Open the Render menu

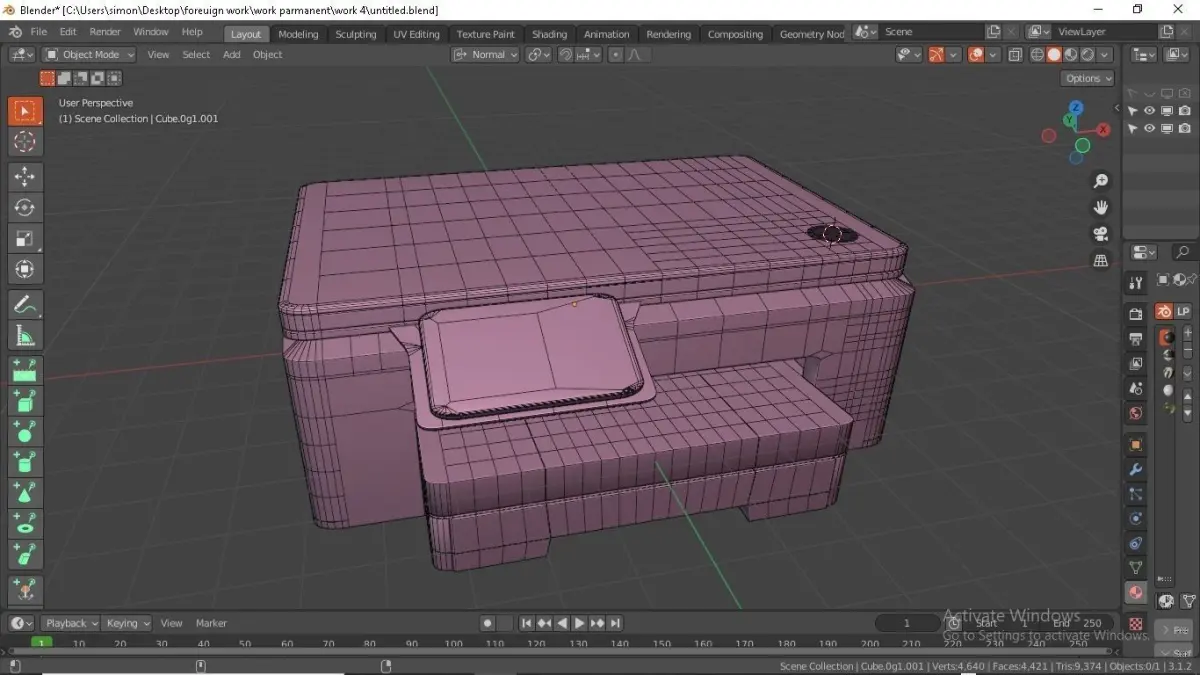pyautogui.click(x=105, y=32)
